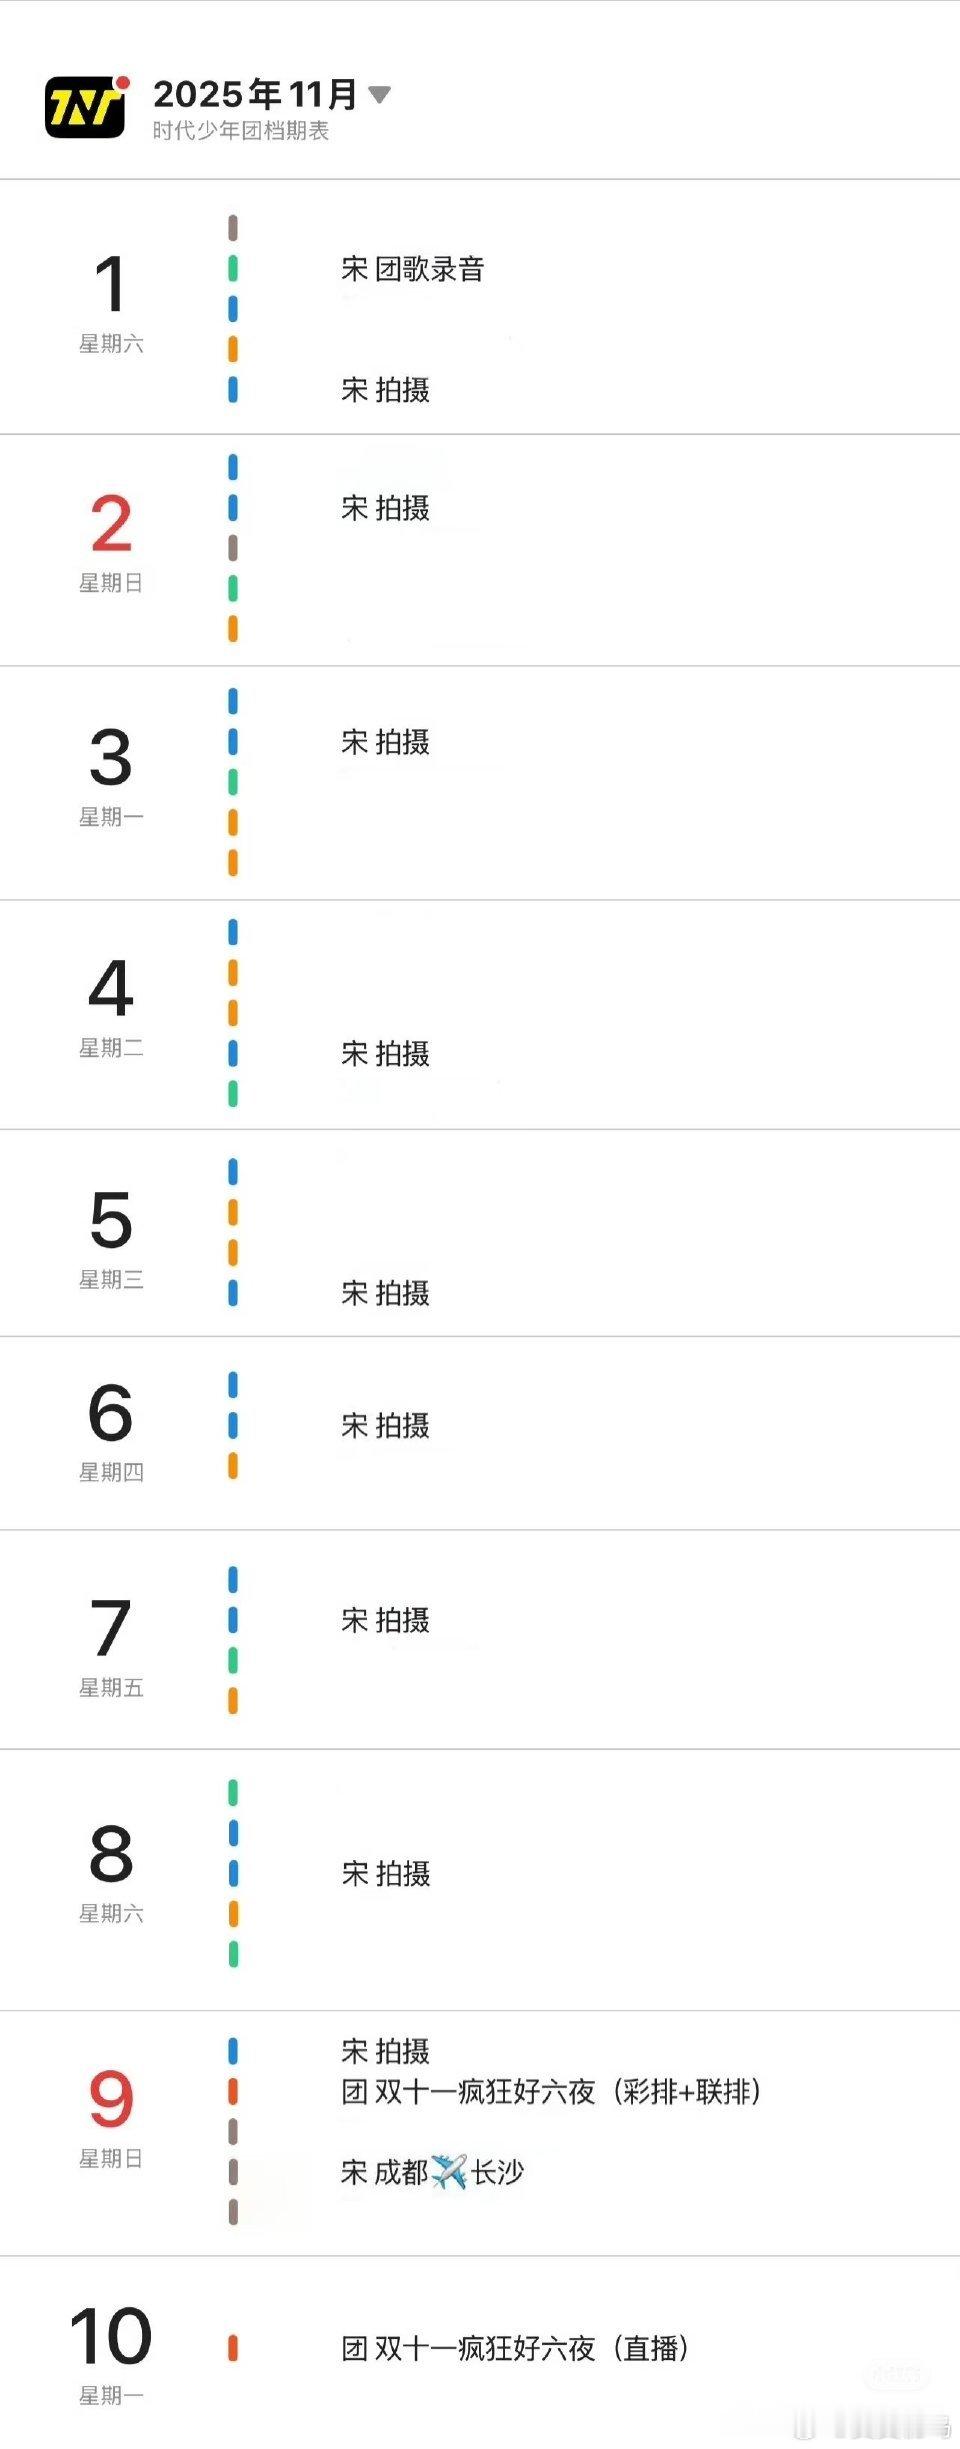Open the 宋 拍摄 entry on day 4
Screen dimensions: 960x2449
click(x=385, y=1053)
